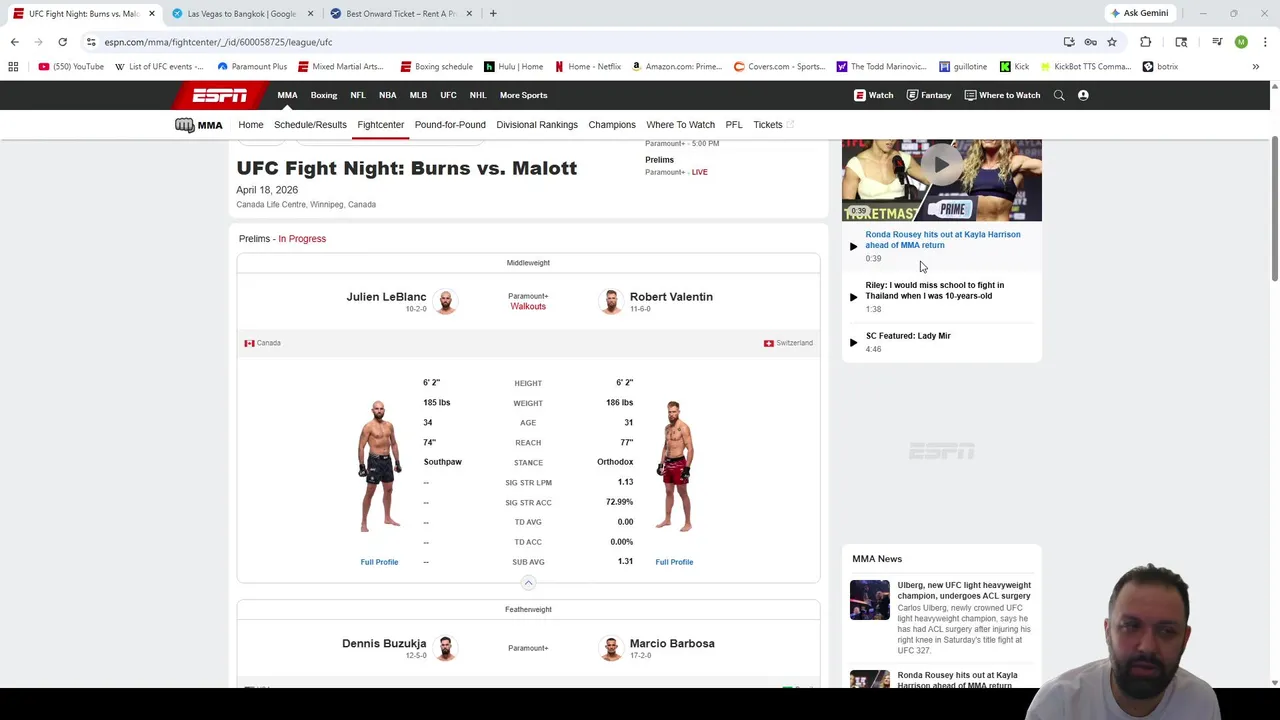This screenshot has height=720, width=1280.
Task: Open the YouTube bookmark
Action: click(71, 67)
